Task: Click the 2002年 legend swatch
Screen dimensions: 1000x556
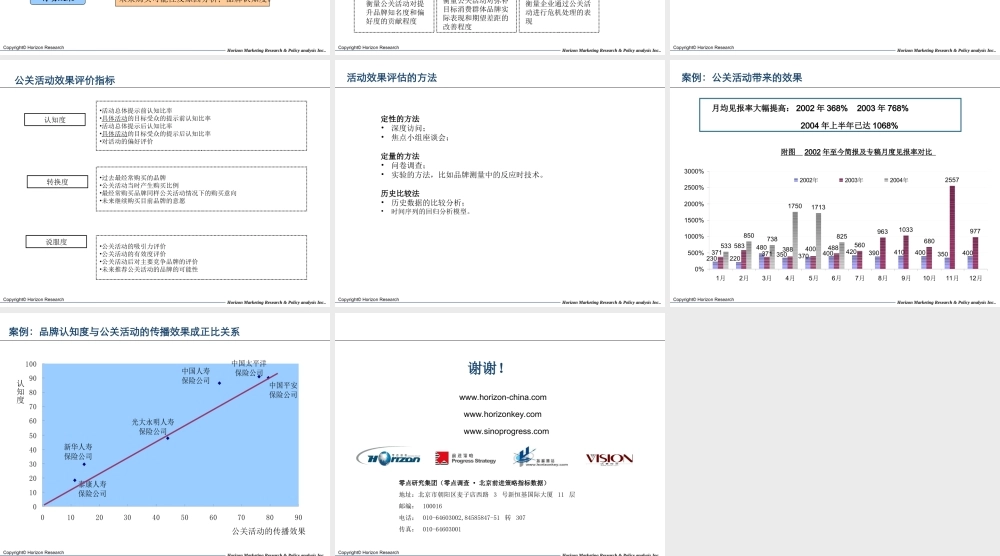Action: point(795,180)
